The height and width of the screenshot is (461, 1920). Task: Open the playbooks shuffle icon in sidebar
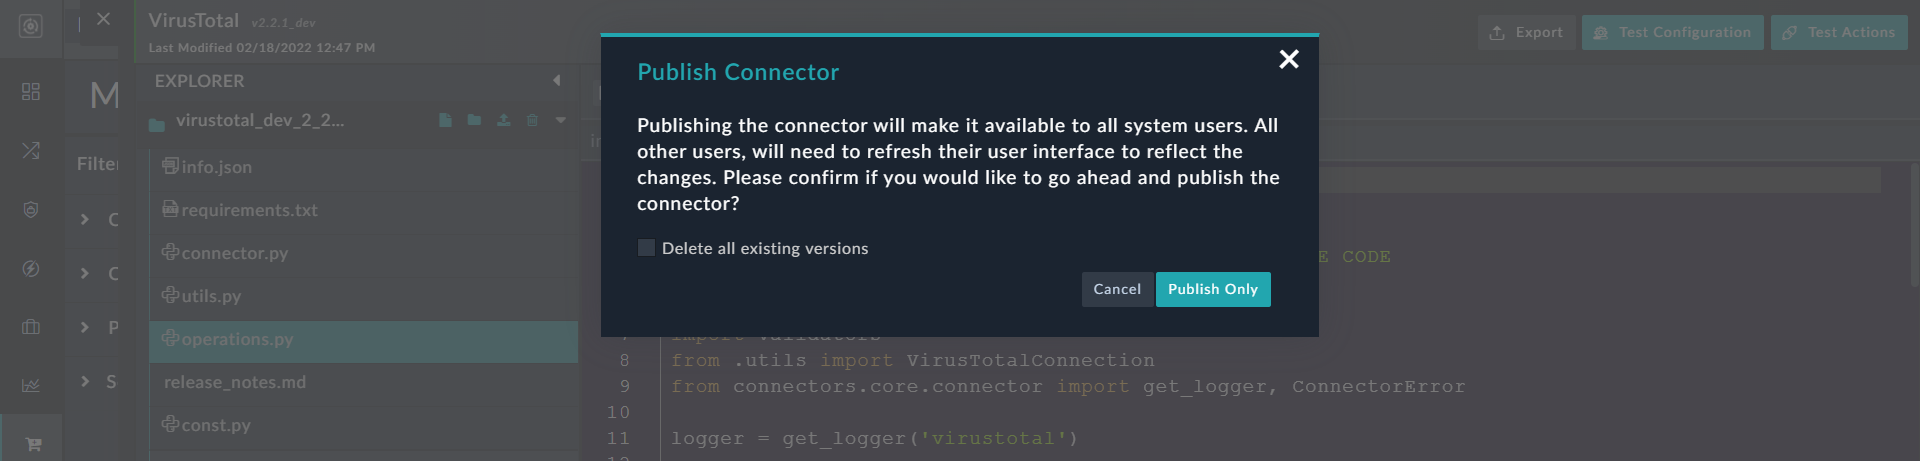pyautogui.click(x=31, y=151)
